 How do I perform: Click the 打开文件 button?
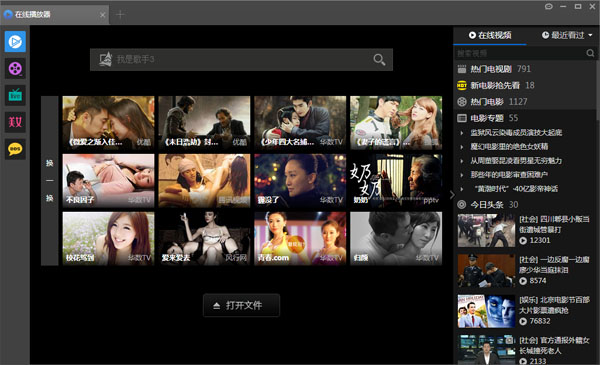coord(241,305)
